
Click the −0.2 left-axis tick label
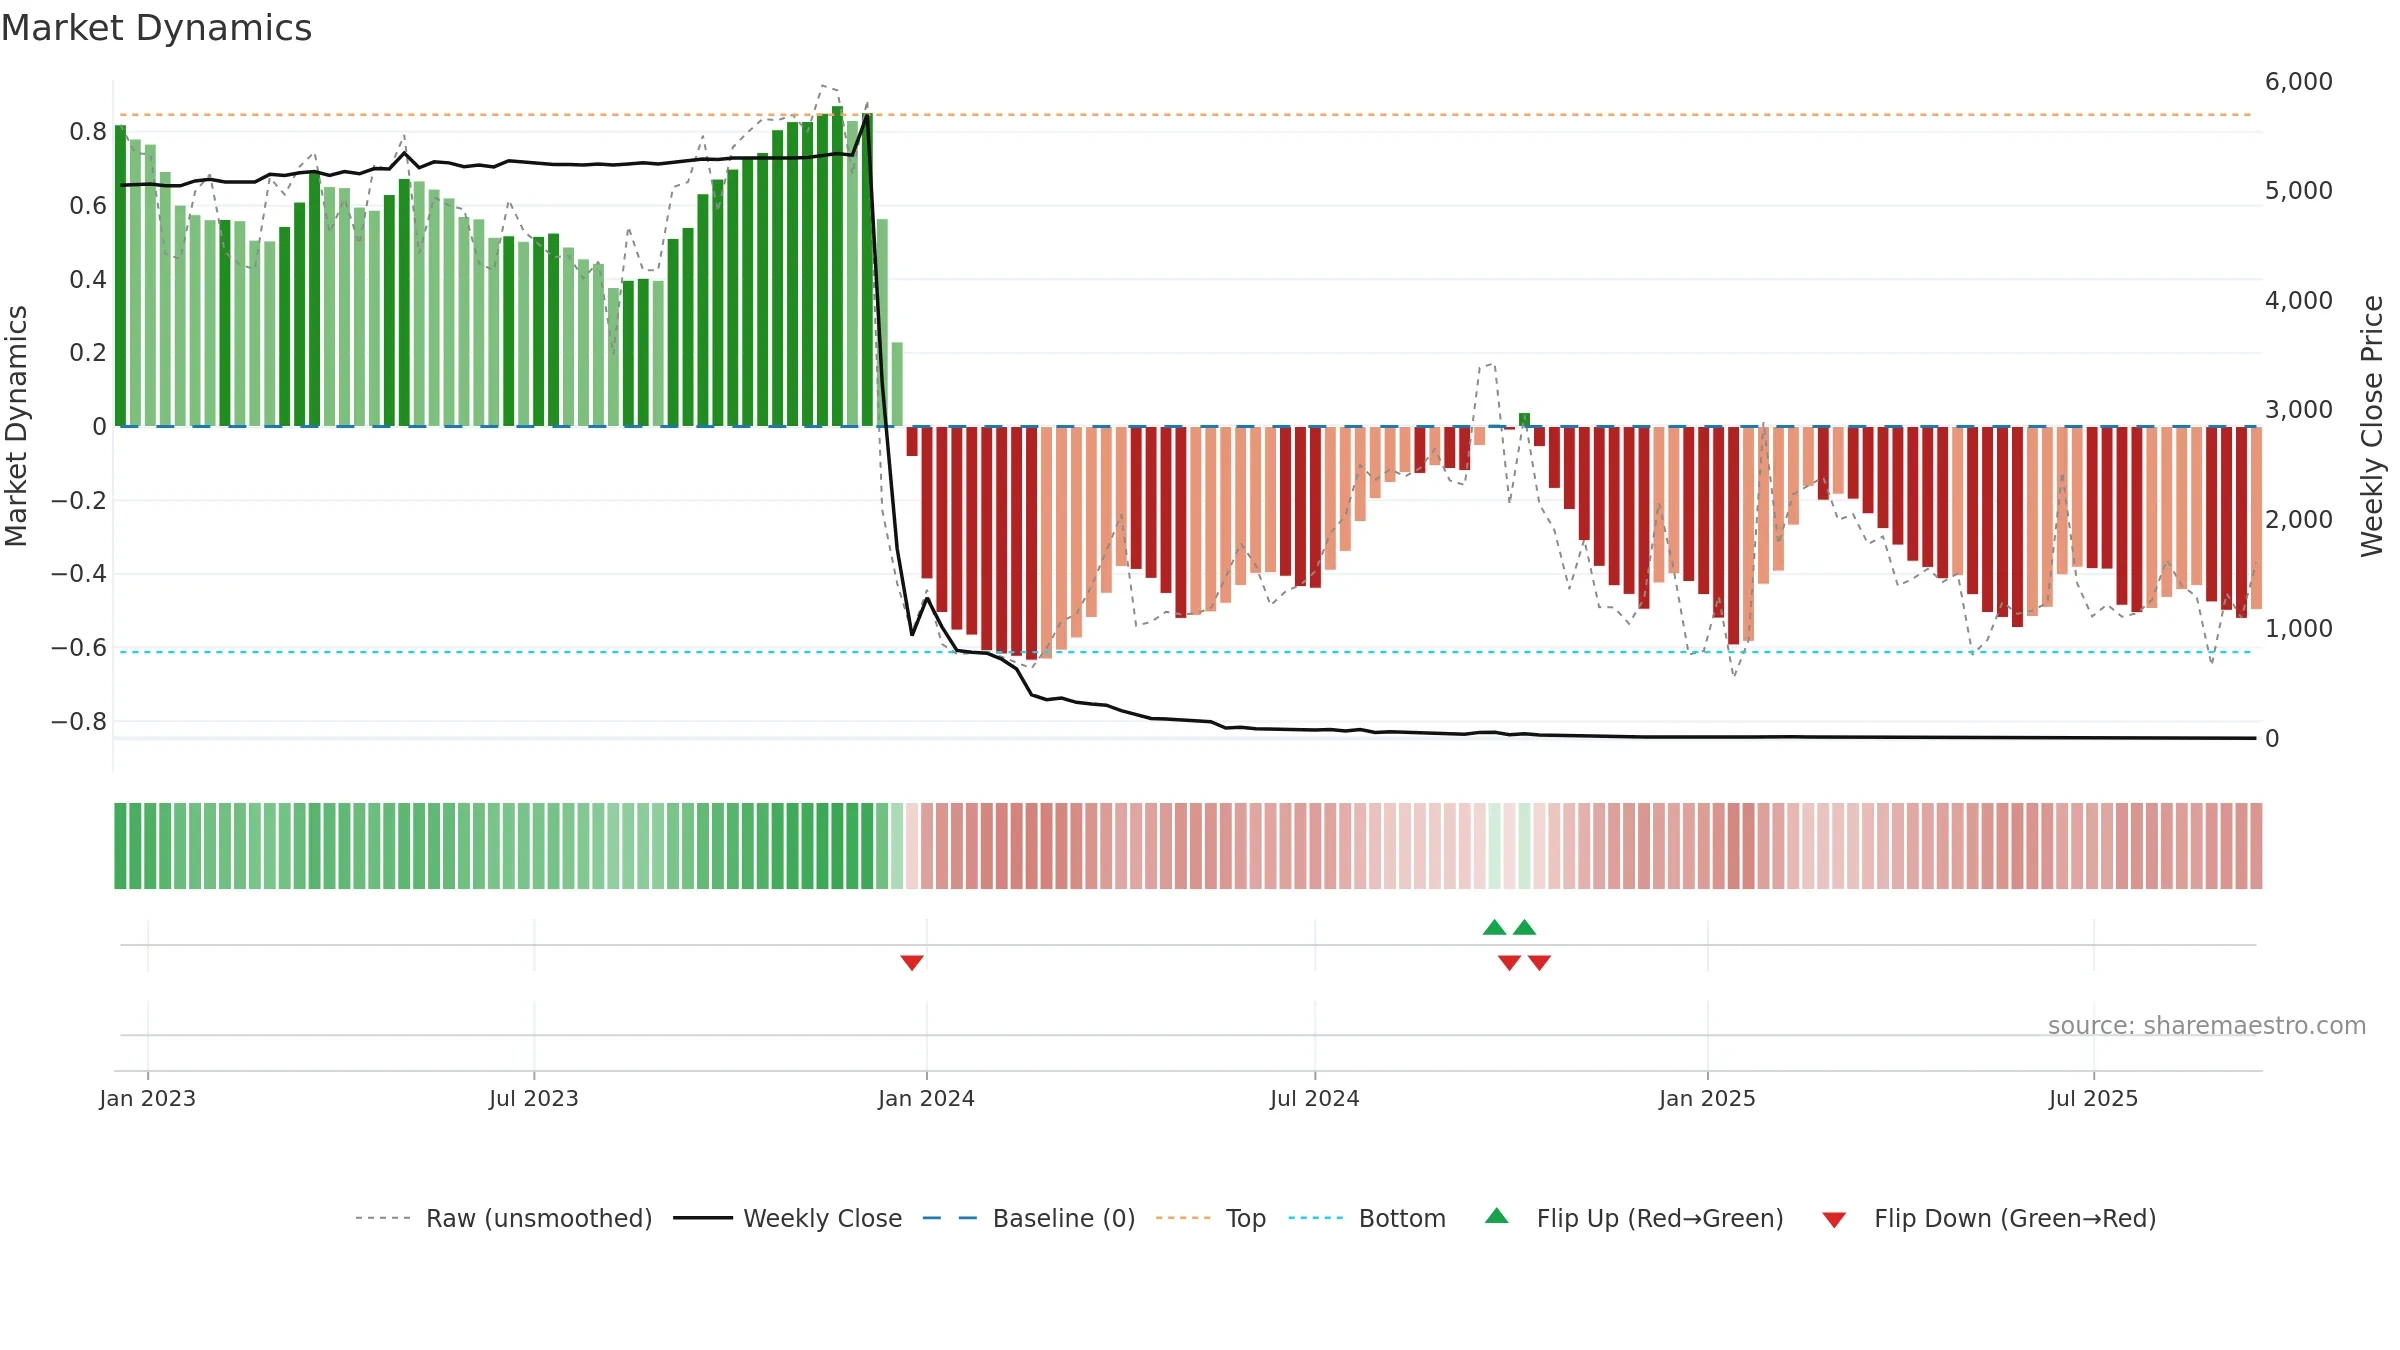79,501
